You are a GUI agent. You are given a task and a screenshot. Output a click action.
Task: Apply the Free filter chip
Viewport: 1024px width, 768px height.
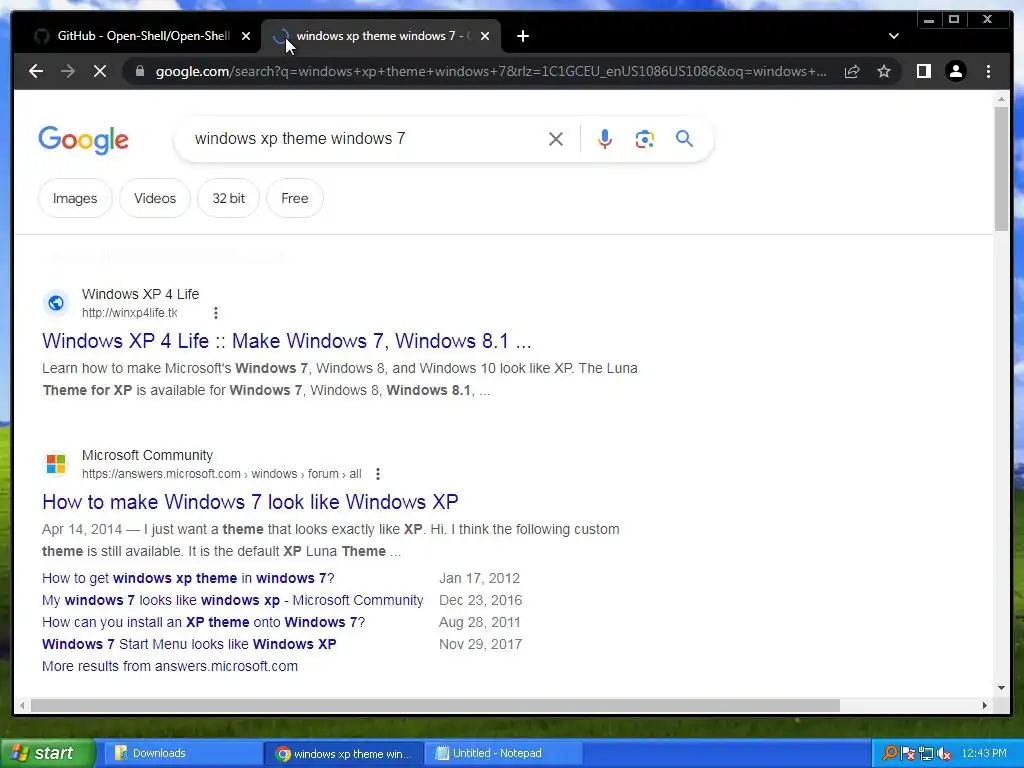tap(295, 198)
